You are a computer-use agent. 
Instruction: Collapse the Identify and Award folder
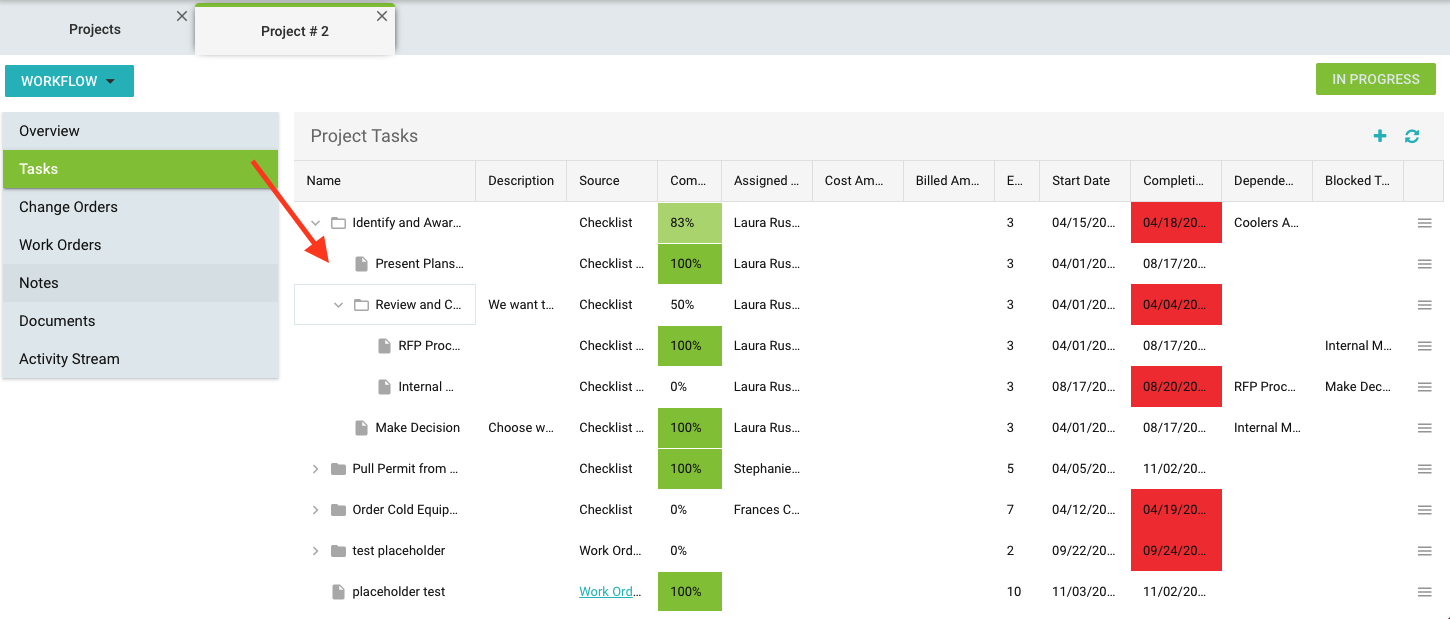315,223
